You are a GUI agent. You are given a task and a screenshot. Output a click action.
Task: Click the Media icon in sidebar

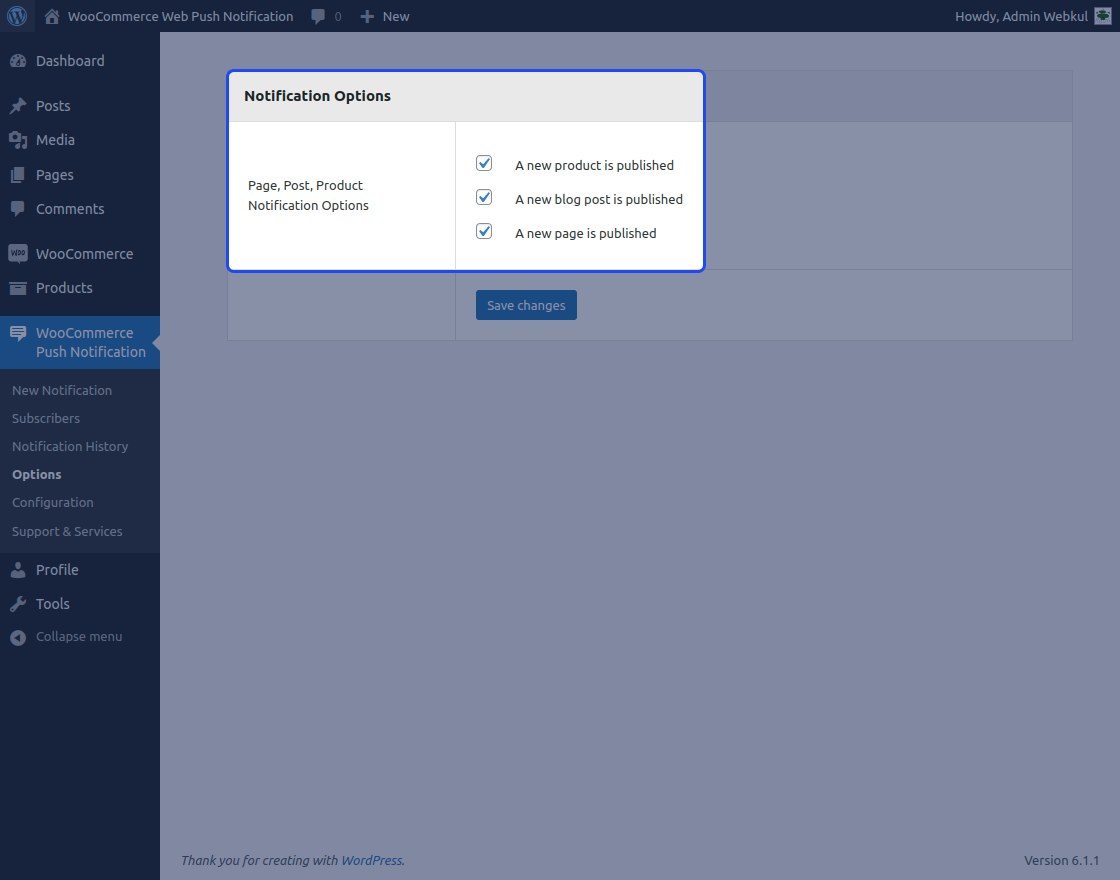(x=18, y=140)
